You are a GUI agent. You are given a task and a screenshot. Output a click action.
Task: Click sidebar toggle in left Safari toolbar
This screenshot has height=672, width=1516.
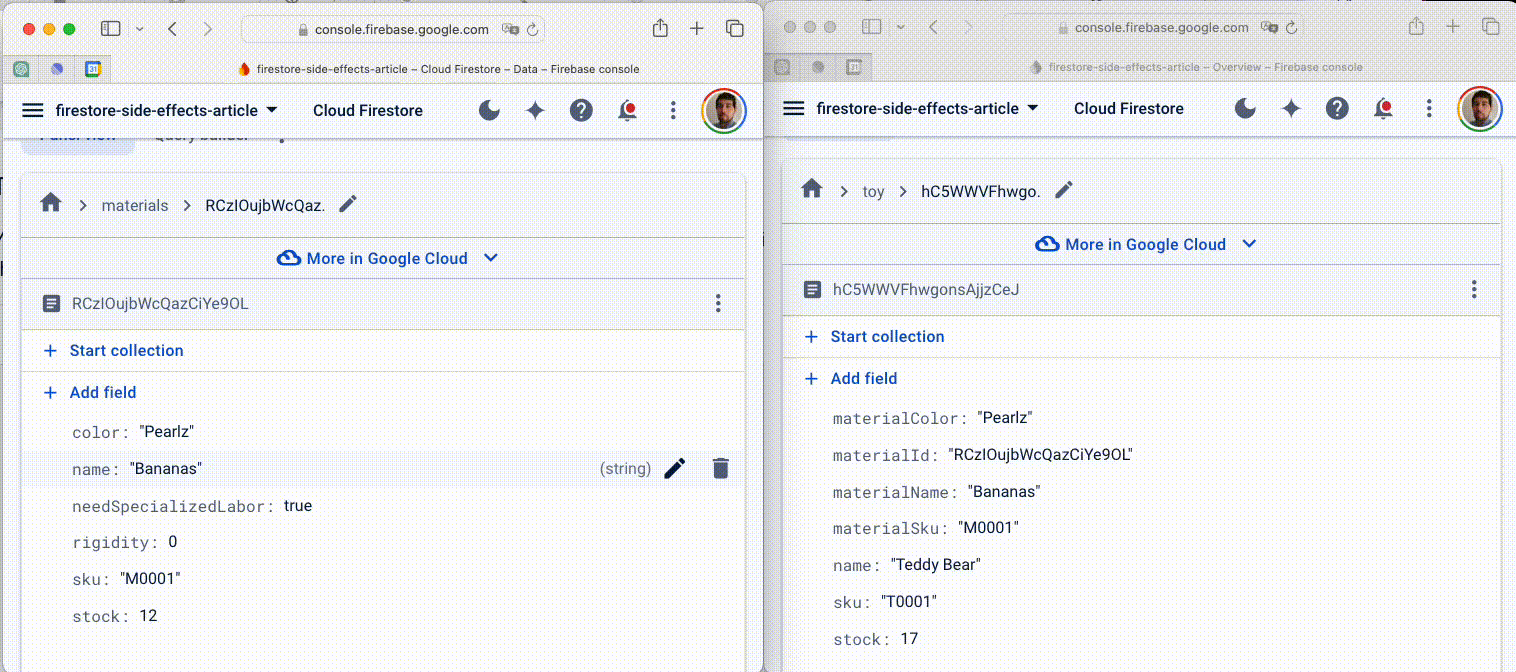(x=110, y=29)
